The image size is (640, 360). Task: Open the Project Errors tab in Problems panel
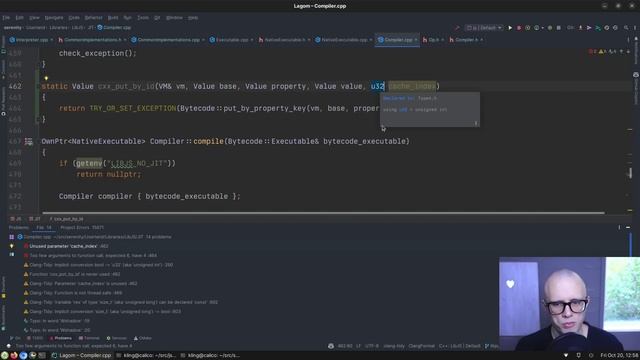[x=82, y=227]
